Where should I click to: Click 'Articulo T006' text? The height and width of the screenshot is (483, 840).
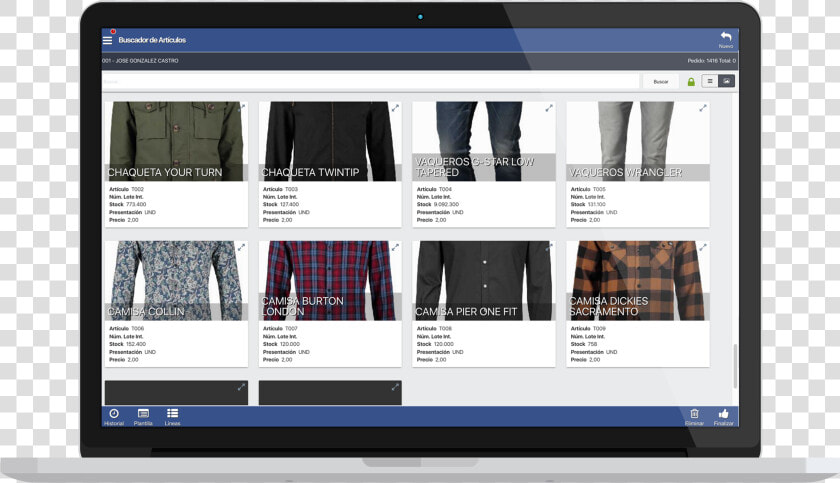pos(126,329)
